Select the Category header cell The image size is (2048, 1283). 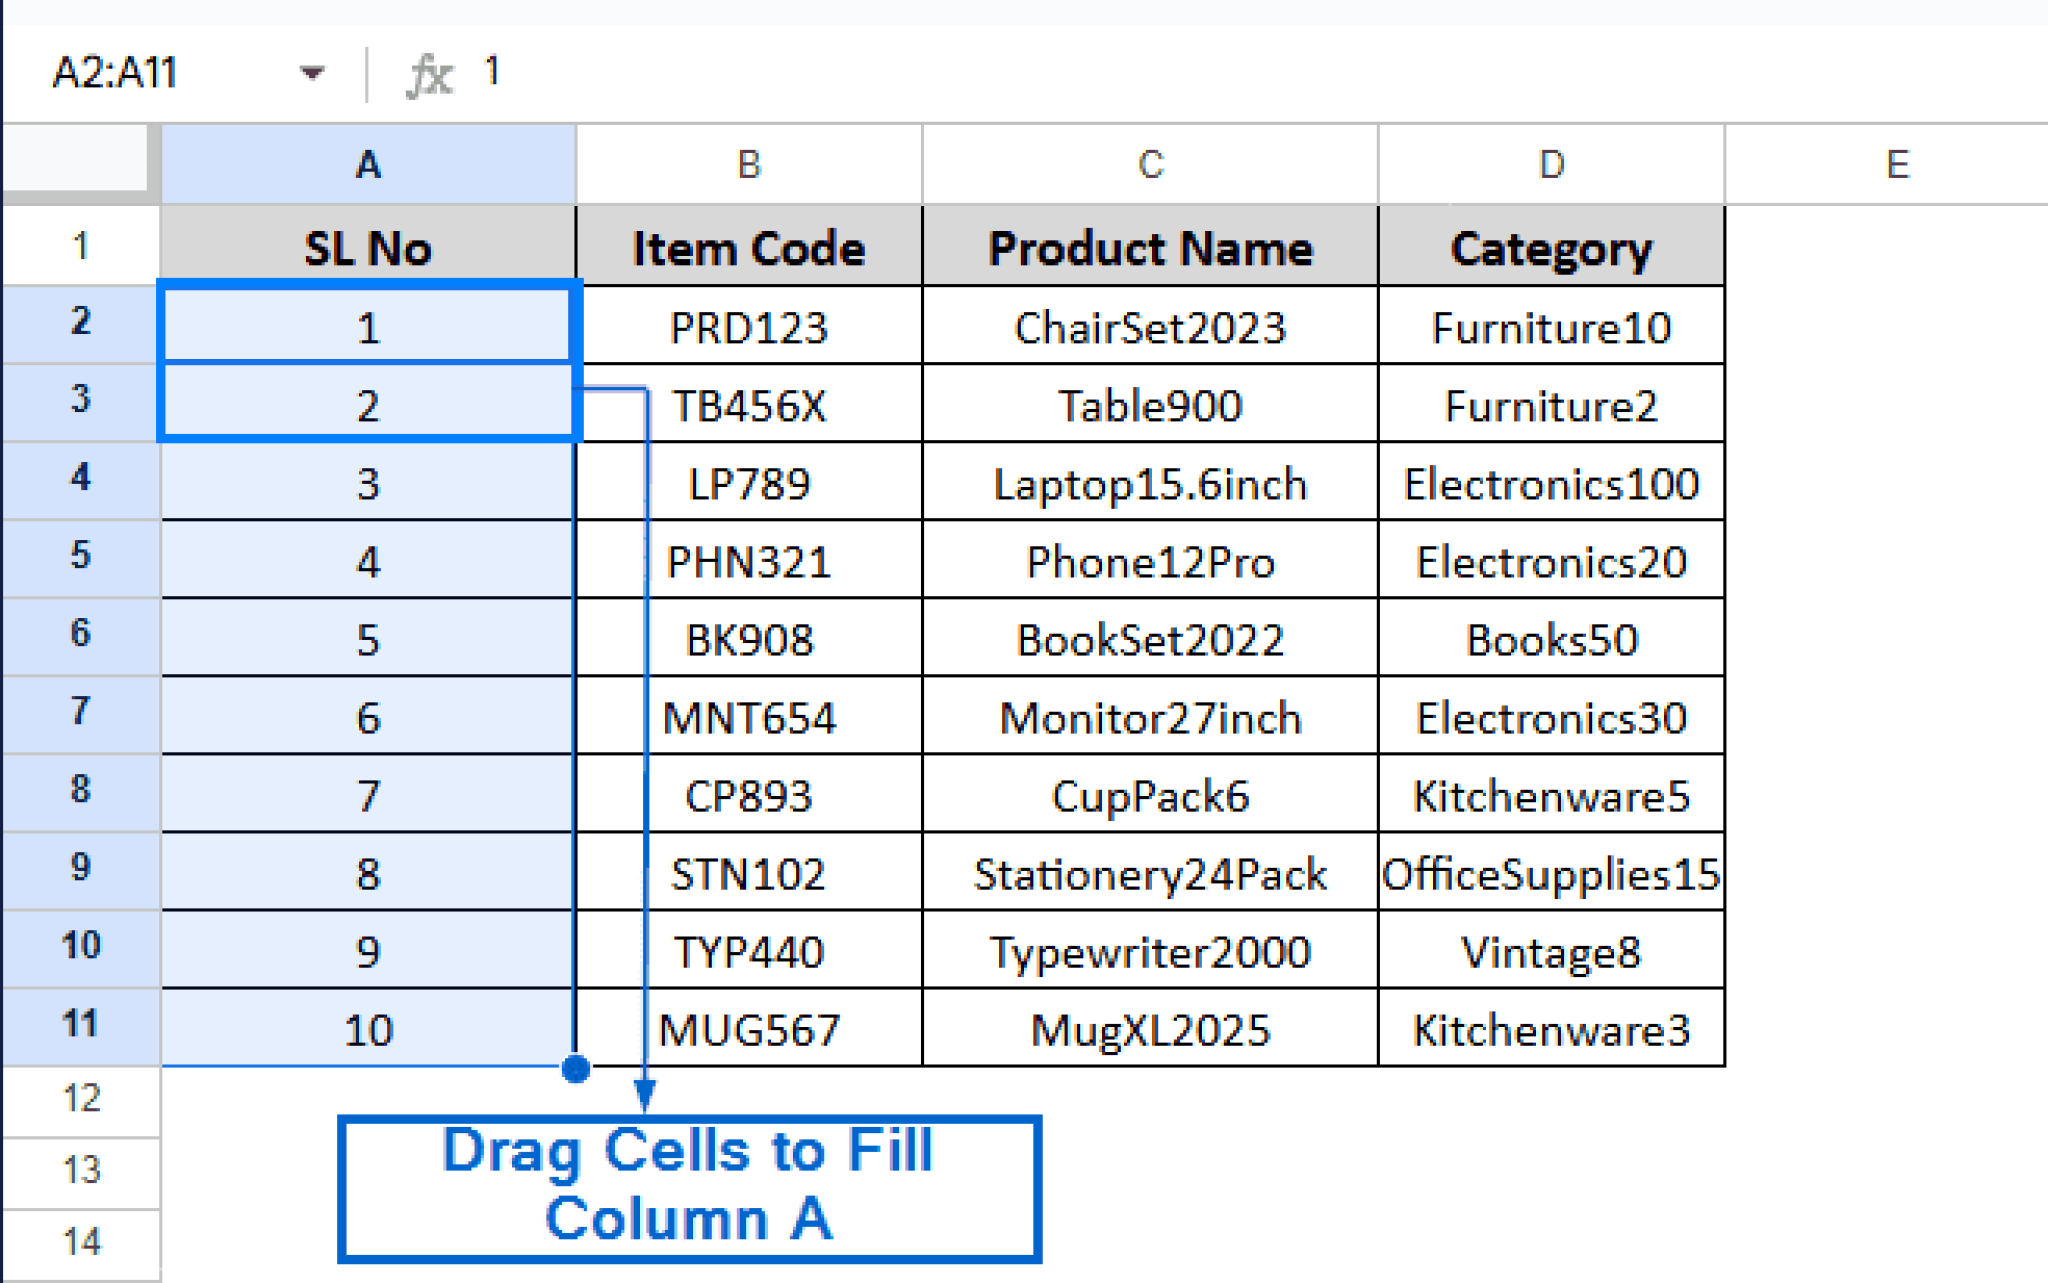[1550, 247]
